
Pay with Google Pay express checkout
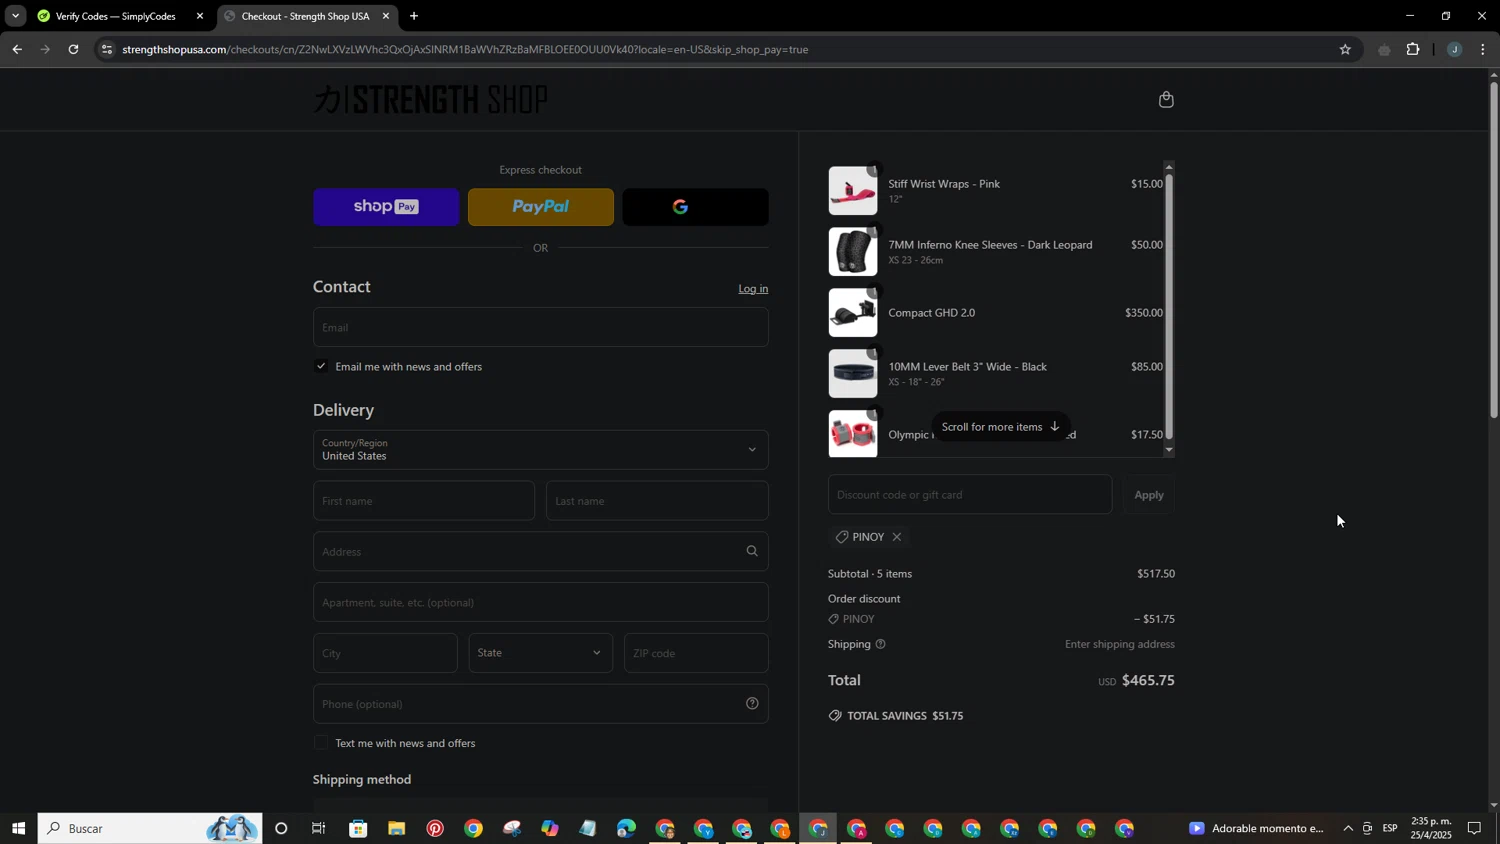tap(695, 207)
